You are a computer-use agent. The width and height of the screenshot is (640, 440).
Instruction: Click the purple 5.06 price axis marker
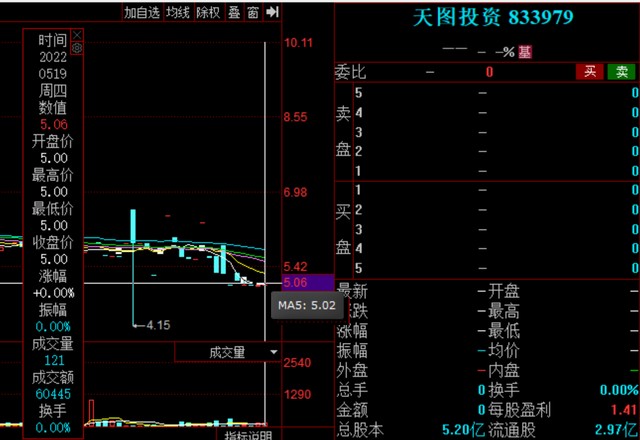coord(308,282)
